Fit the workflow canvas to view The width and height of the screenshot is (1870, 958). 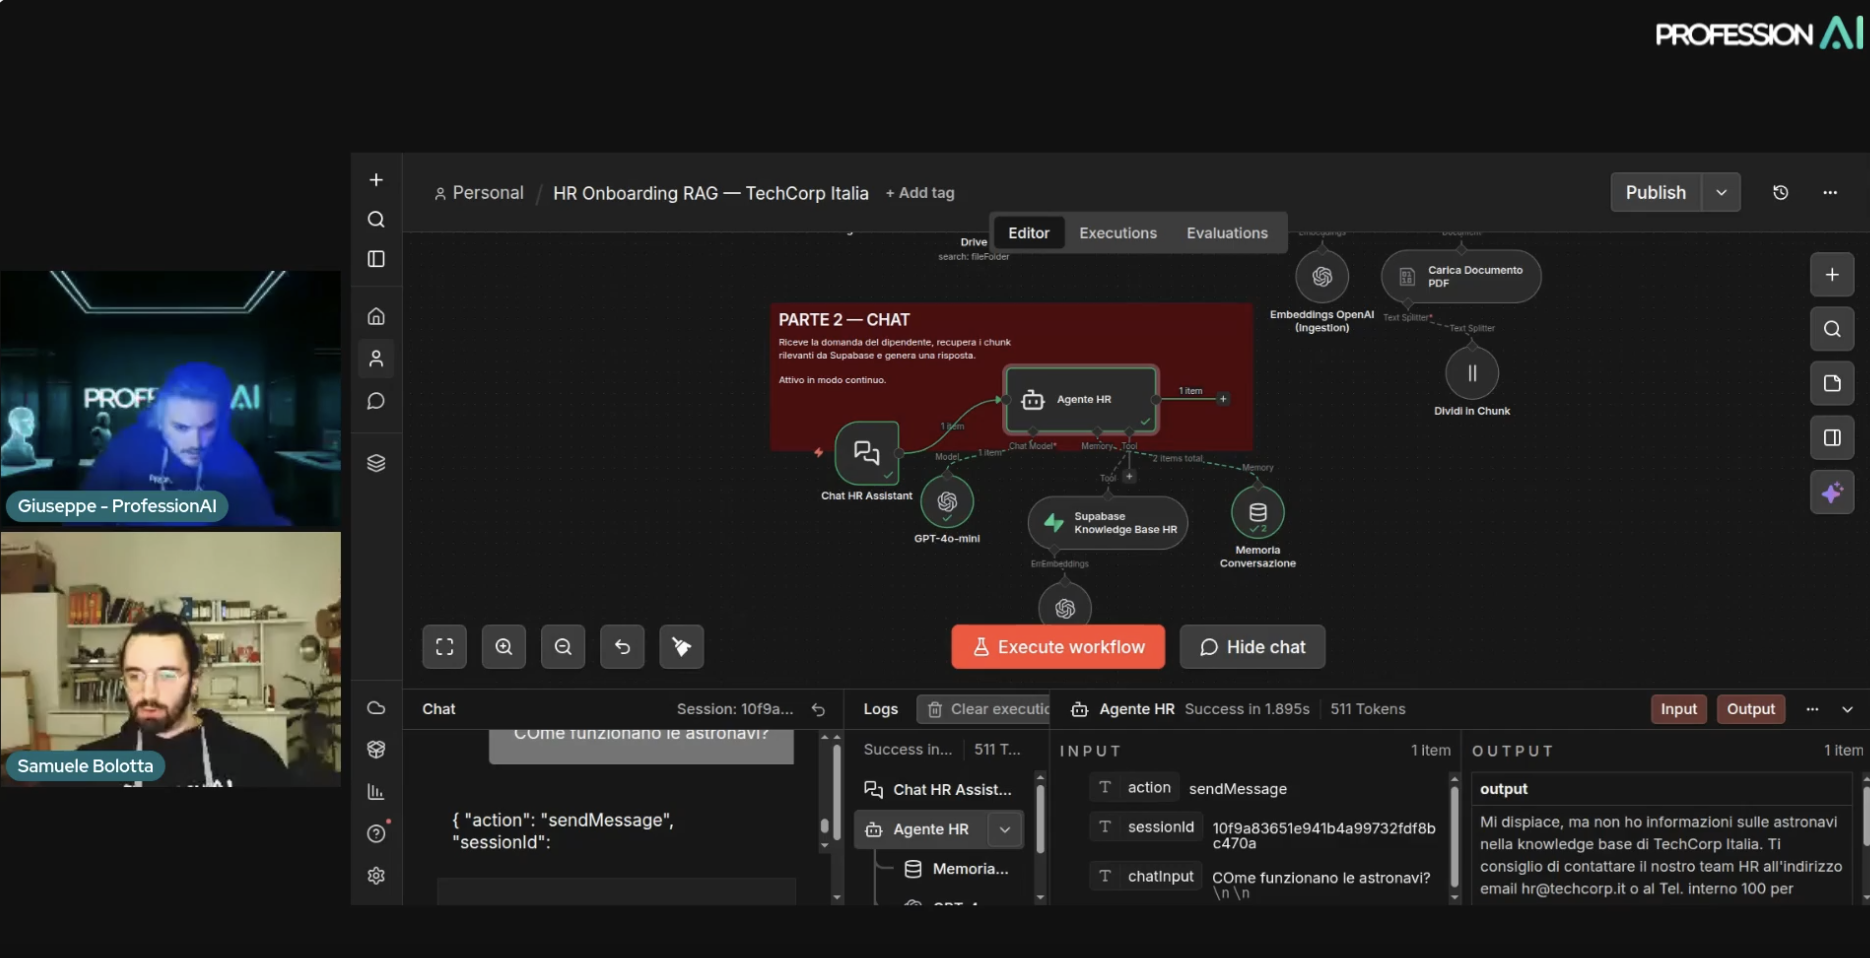445,647
